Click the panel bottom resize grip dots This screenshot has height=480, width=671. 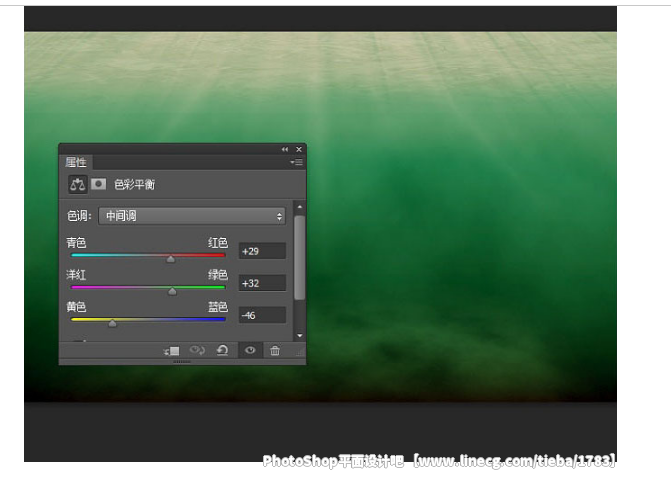(182, 362)
